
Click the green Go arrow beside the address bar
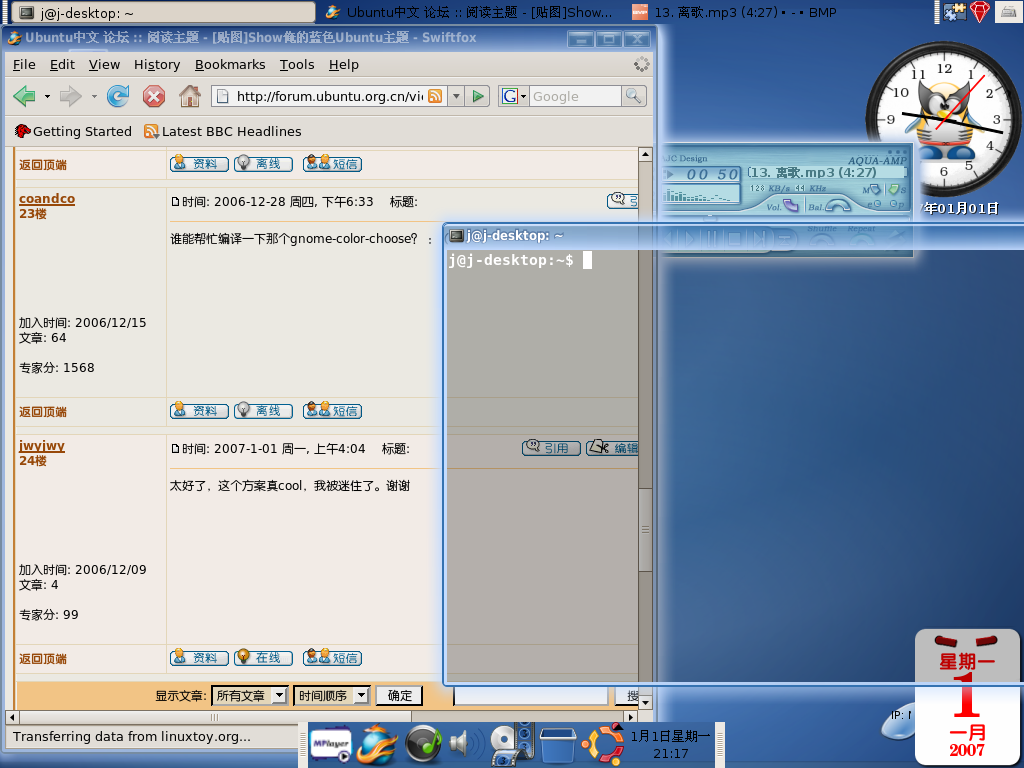(x=478, y=97)
